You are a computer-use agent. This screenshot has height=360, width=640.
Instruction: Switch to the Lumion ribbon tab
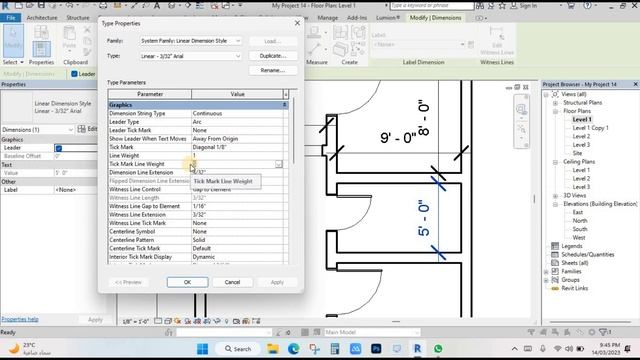pyautogui.click(x=388, y=18)
